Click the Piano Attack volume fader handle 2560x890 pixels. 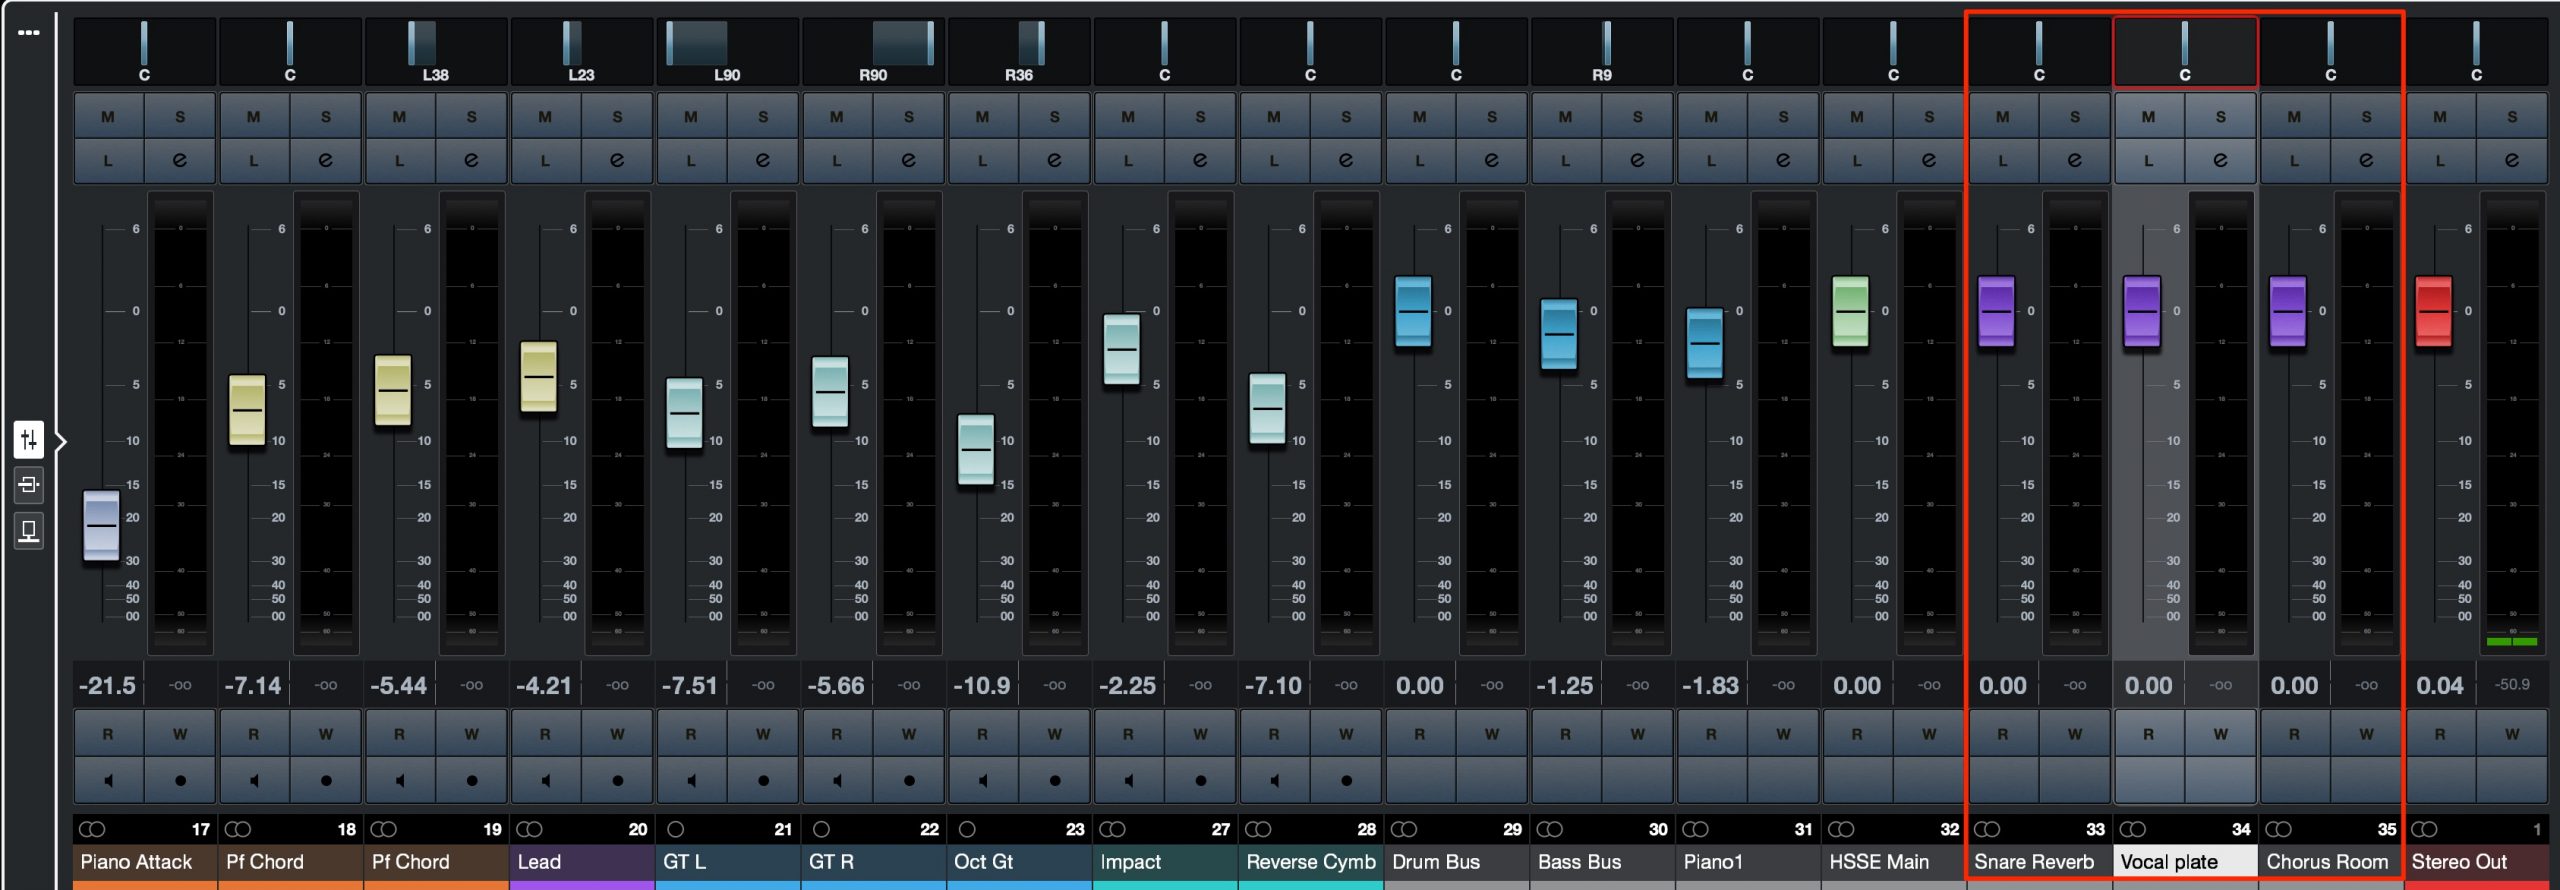[101, 525]
